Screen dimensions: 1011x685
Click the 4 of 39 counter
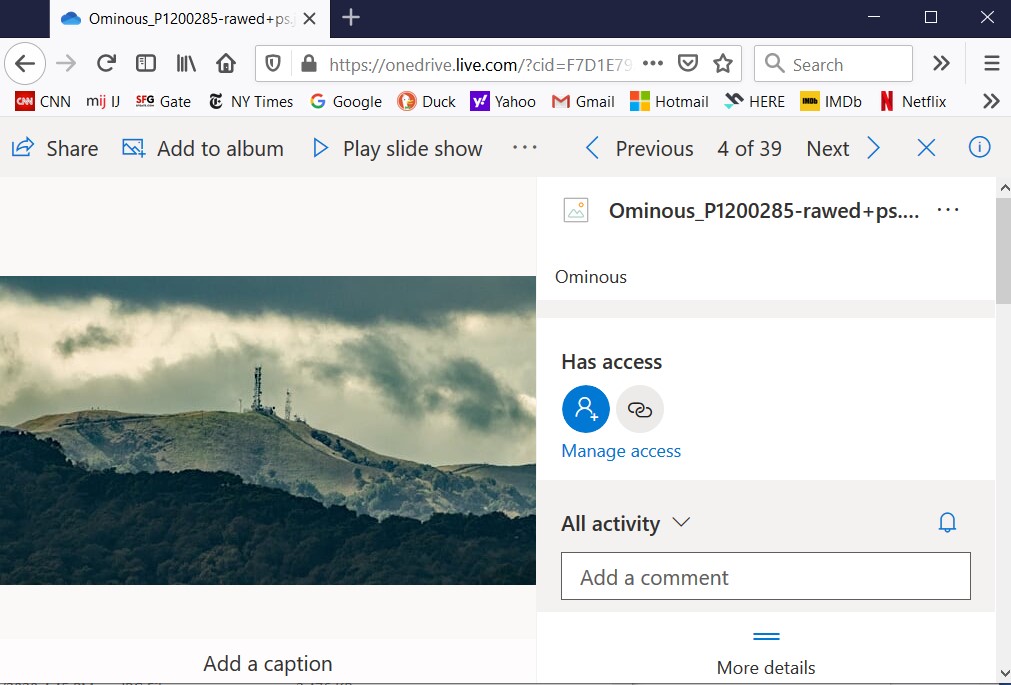[x=749, y=148]
